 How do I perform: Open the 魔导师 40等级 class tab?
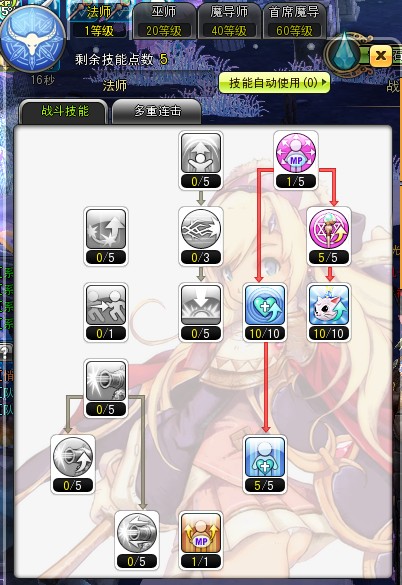point(229,21)
